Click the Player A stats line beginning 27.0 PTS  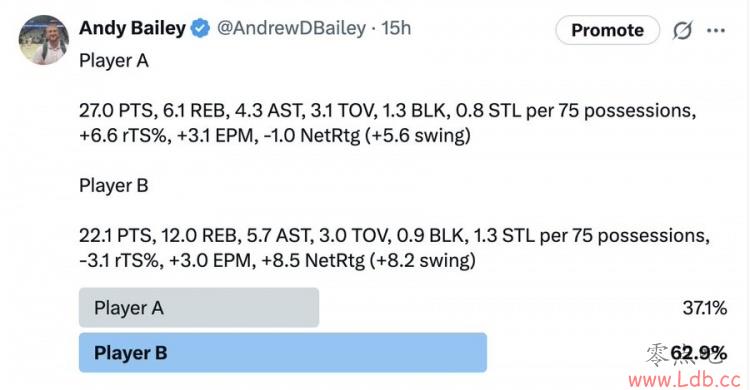click(387, 123)
